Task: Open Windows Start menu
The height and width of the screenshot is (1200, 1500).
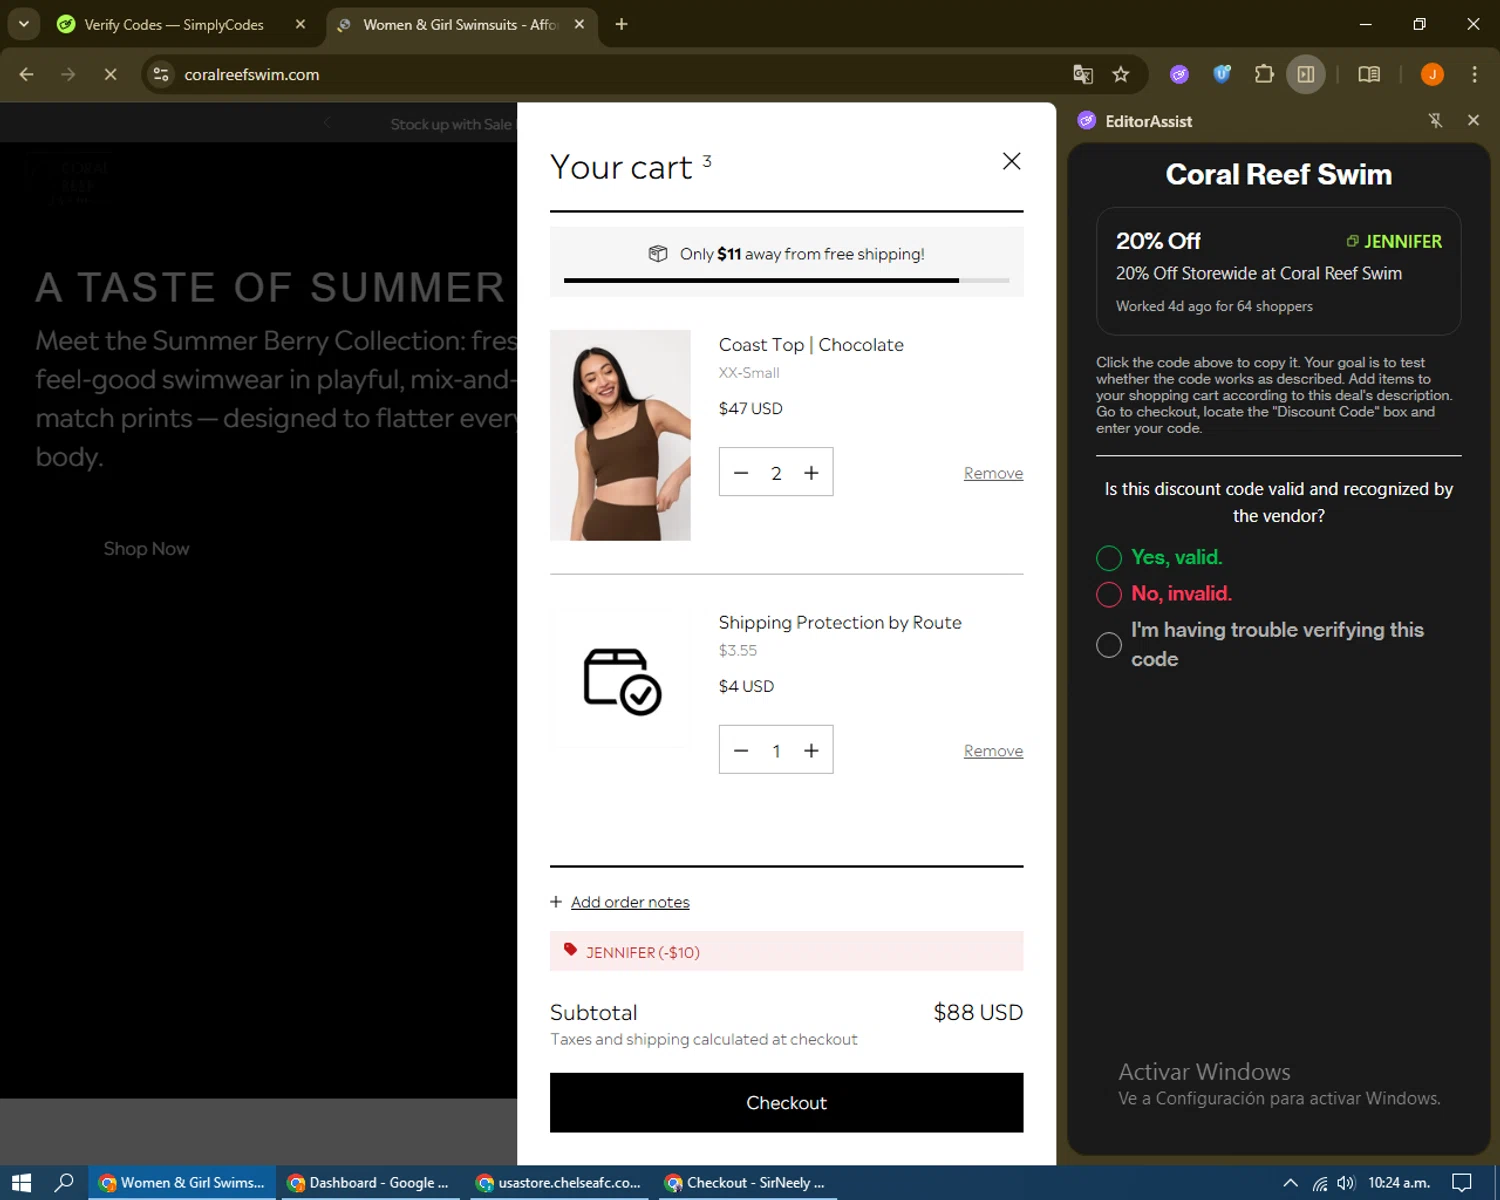Action: (21, 1183)
